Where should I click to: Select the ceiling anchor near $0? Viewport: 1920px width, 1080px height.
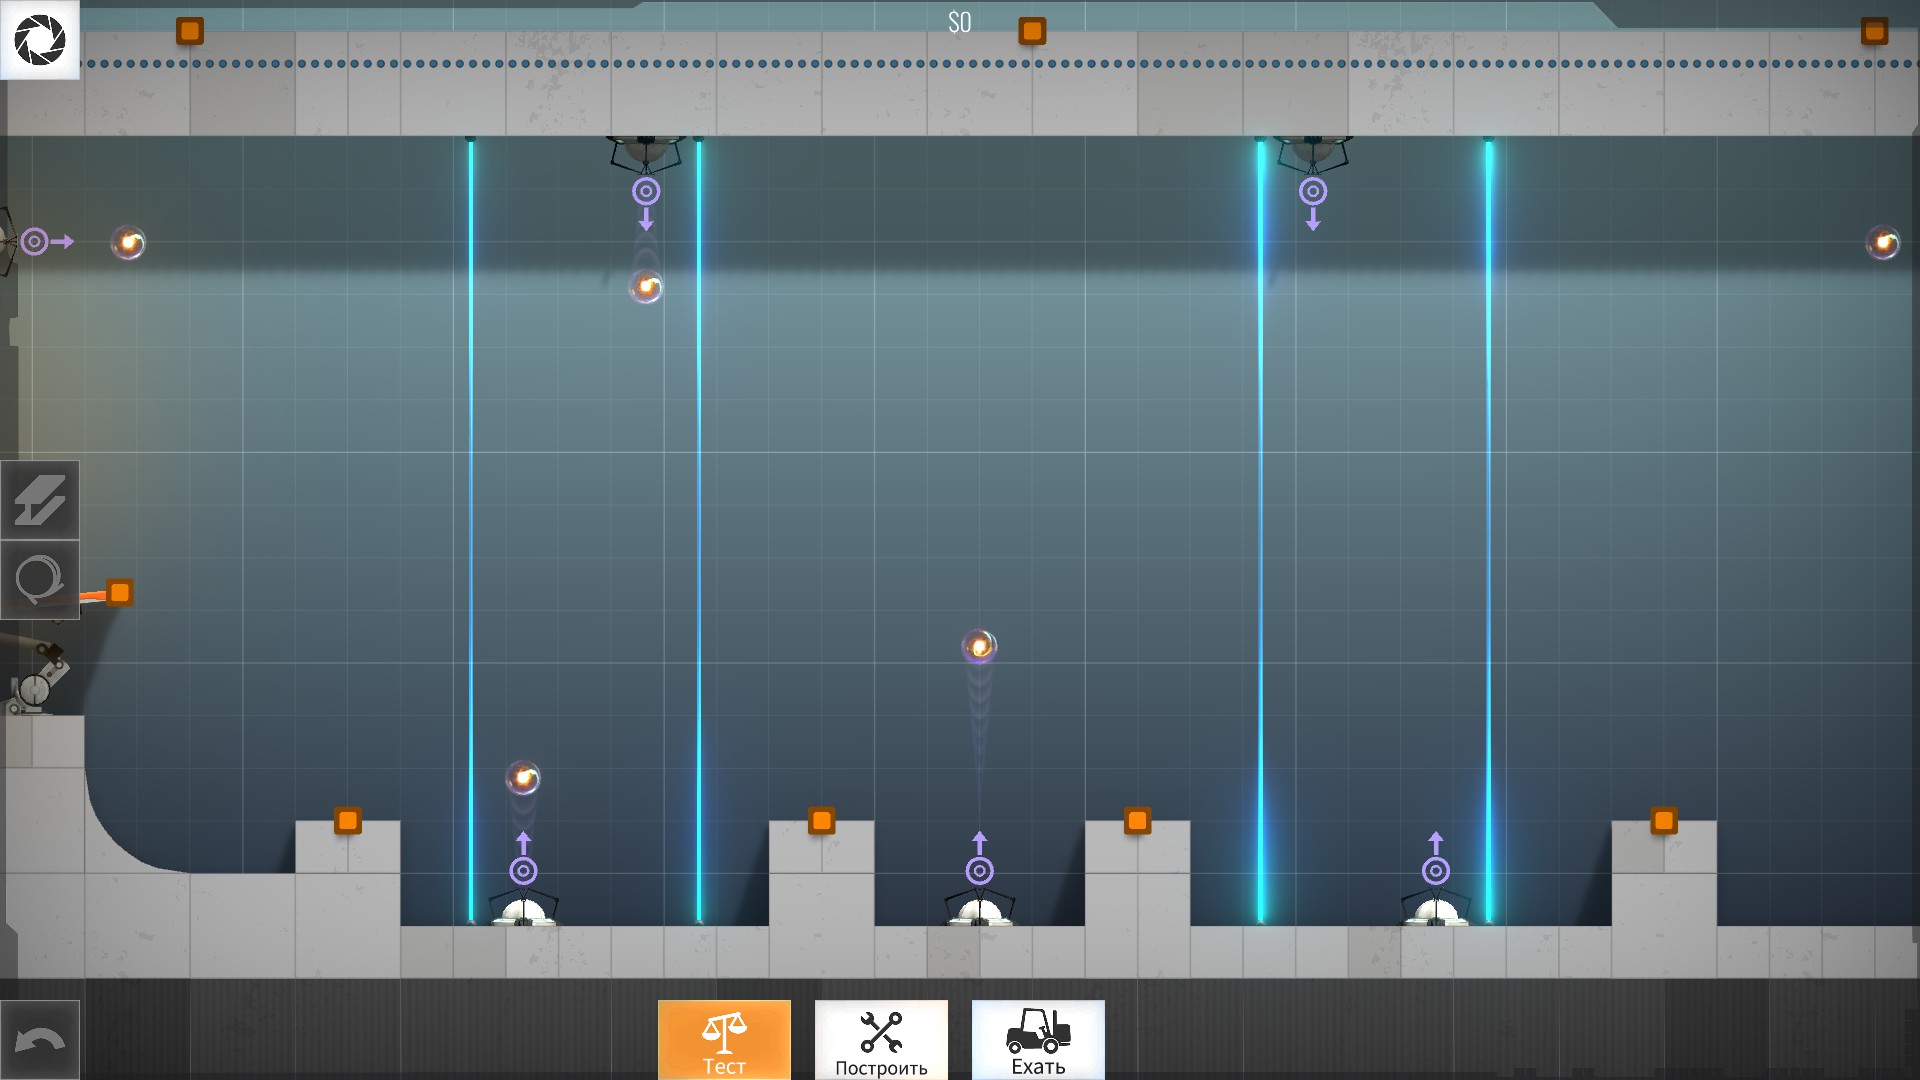click(x=1032, y=31)
